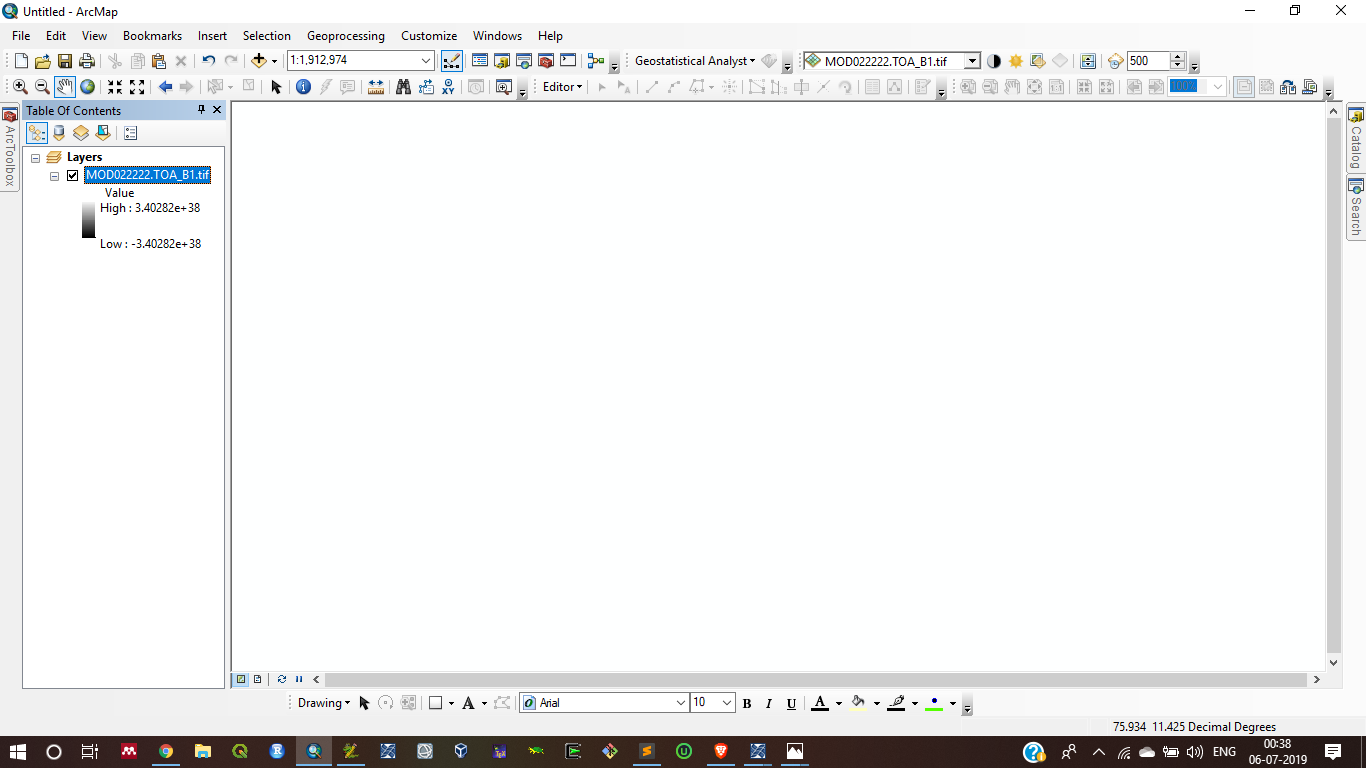Pause map drawing
The height and width of the screenshot is (768, 1366).
pos(298,679)
